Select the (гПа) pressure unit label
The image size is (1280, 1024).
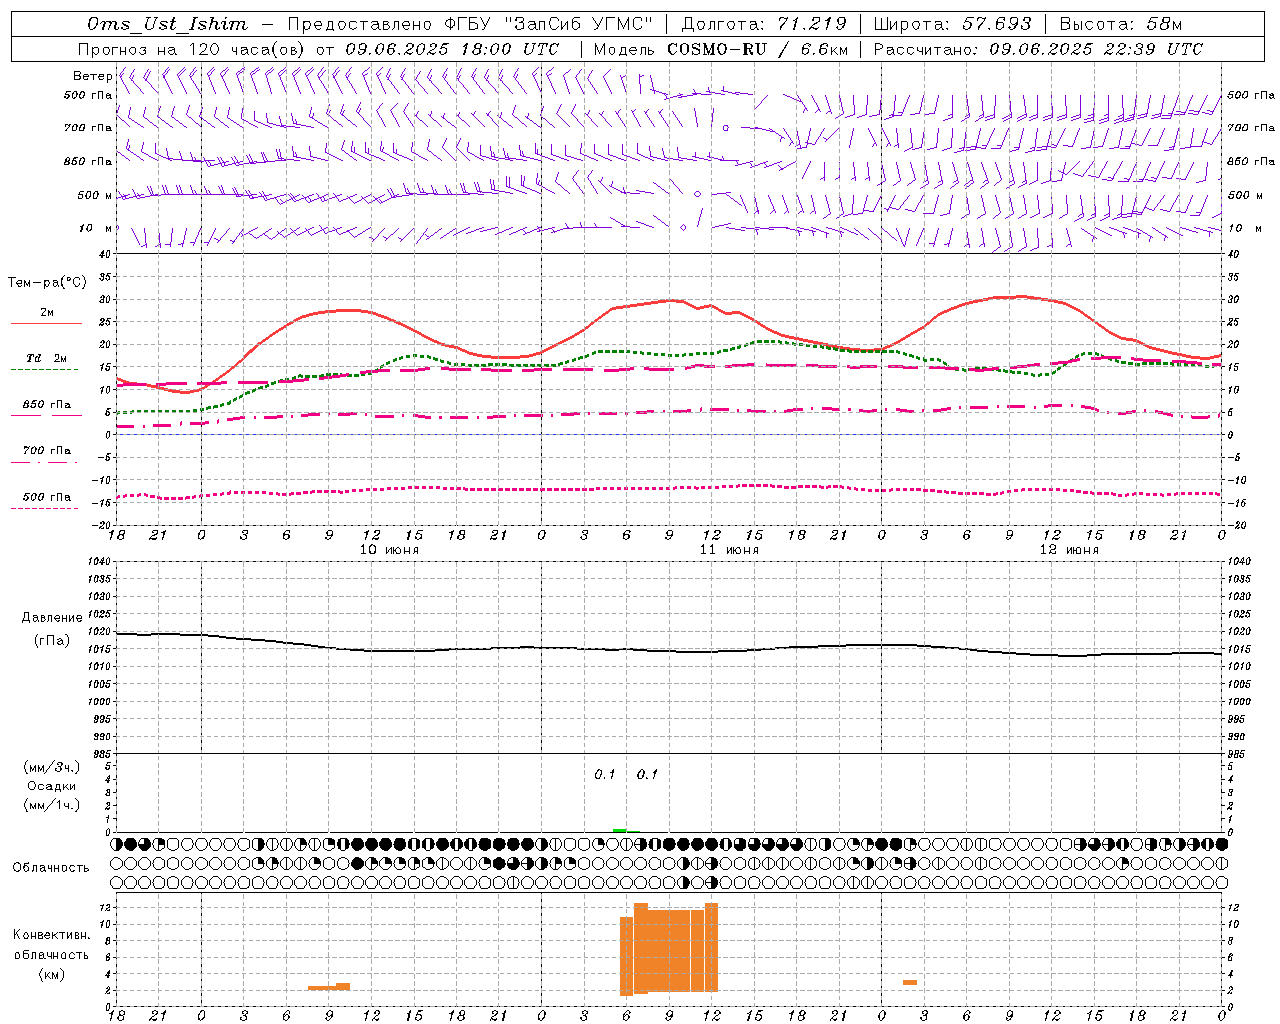52,640
